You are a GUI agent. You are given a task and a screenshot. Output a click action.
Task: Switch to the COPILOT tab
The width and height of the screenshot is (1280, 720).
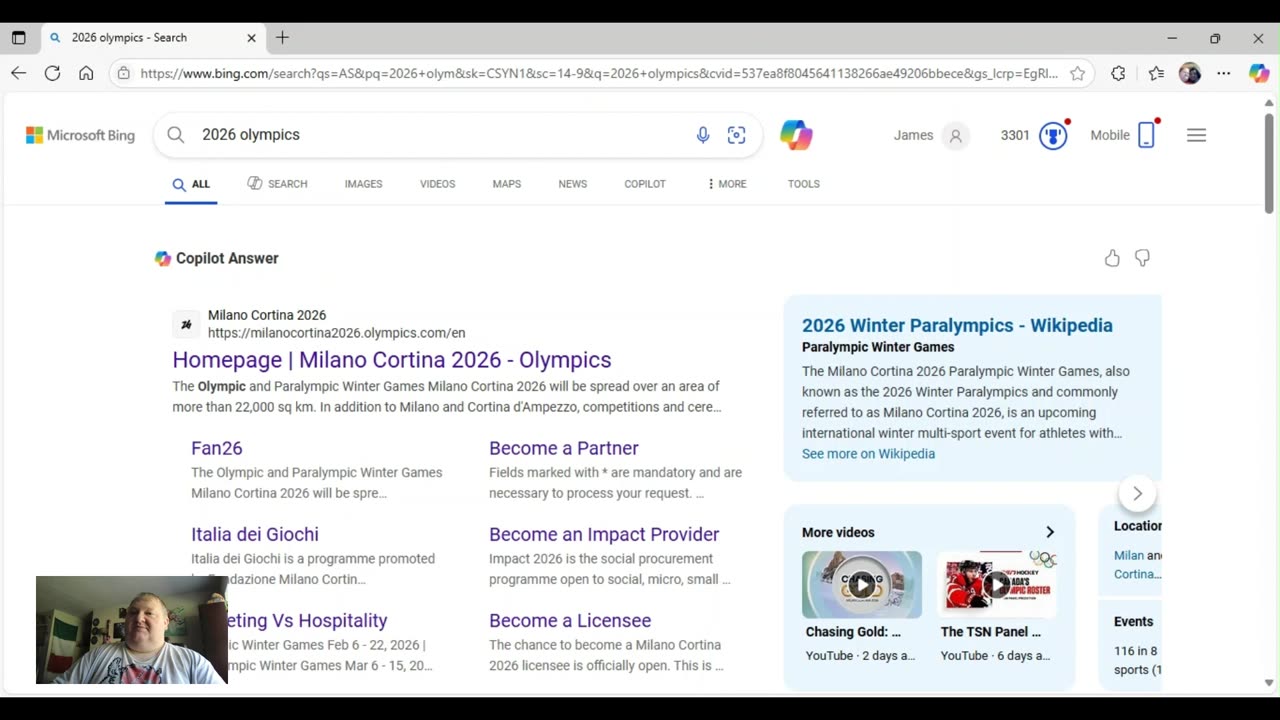point(645,184)
